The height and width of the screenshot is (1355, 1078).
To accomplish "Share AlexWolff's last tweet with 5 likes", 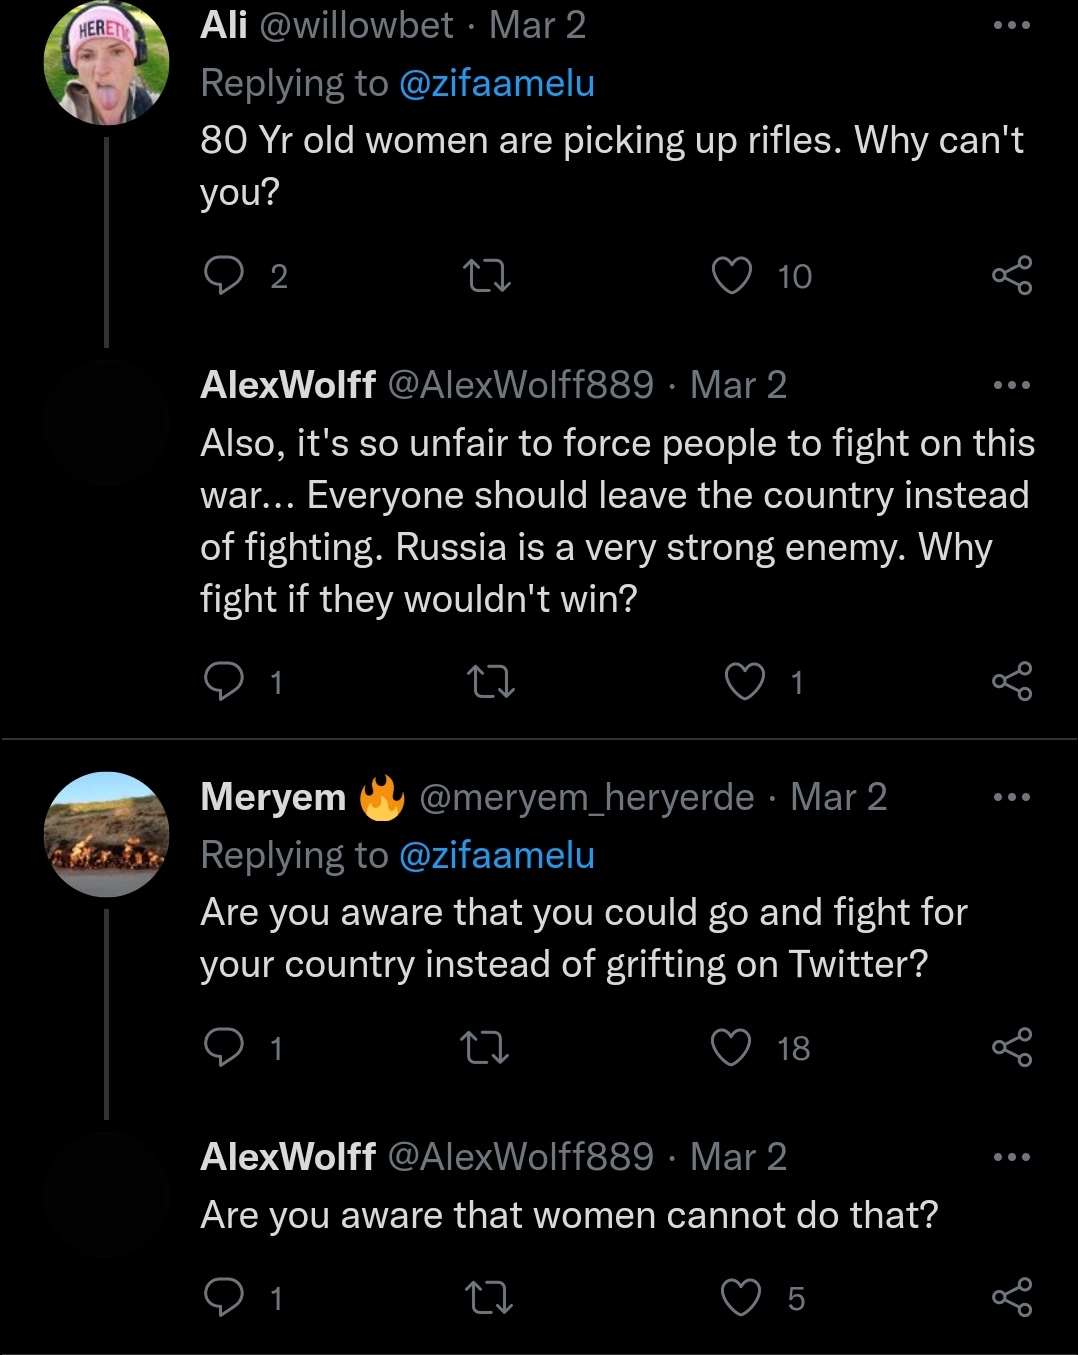I will 1012,1297.
